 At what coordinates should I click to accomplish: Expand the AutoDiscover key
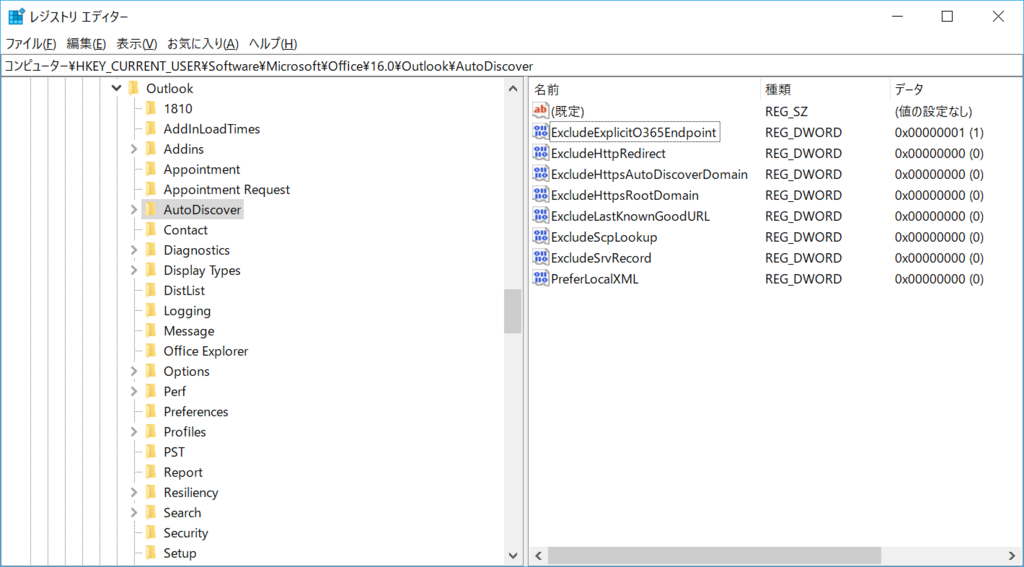pyautogui.click(x=134, y=210)
